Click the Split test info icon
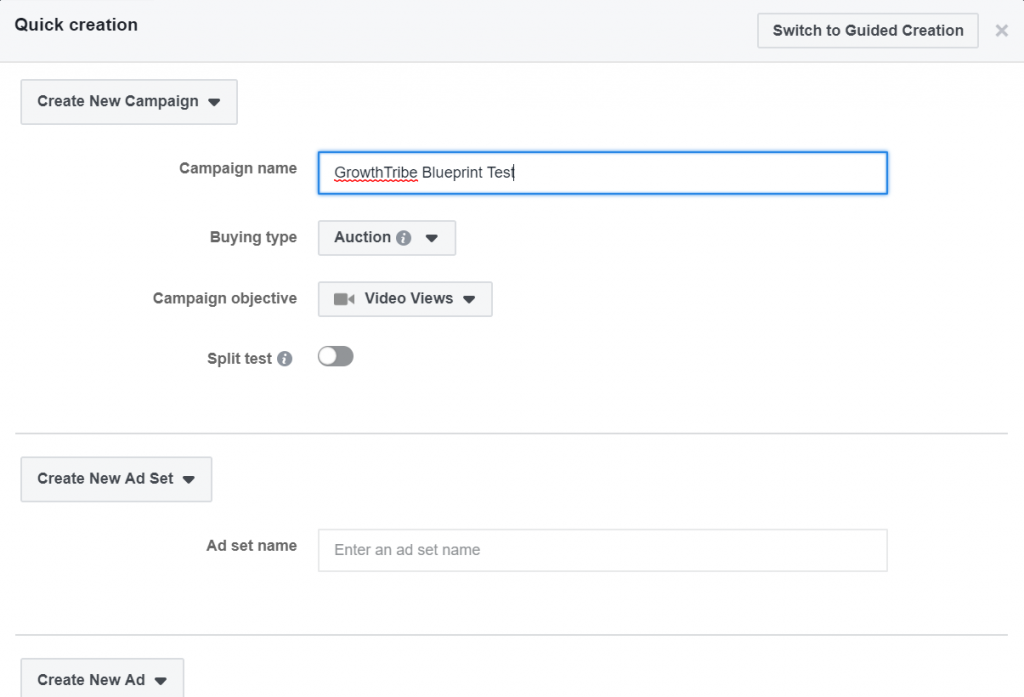The width and height of the screenshot is (1024, 697). coord(285,359)
